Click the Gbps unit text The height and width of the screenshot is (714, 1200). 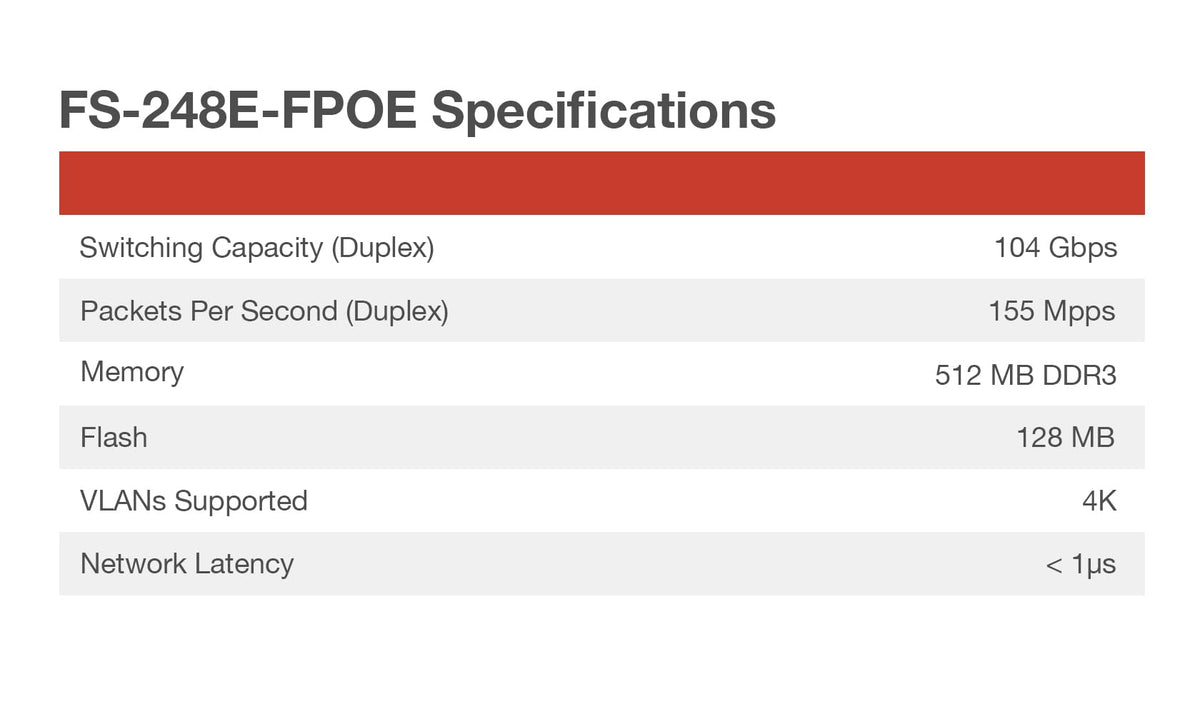coord(1082,248)
